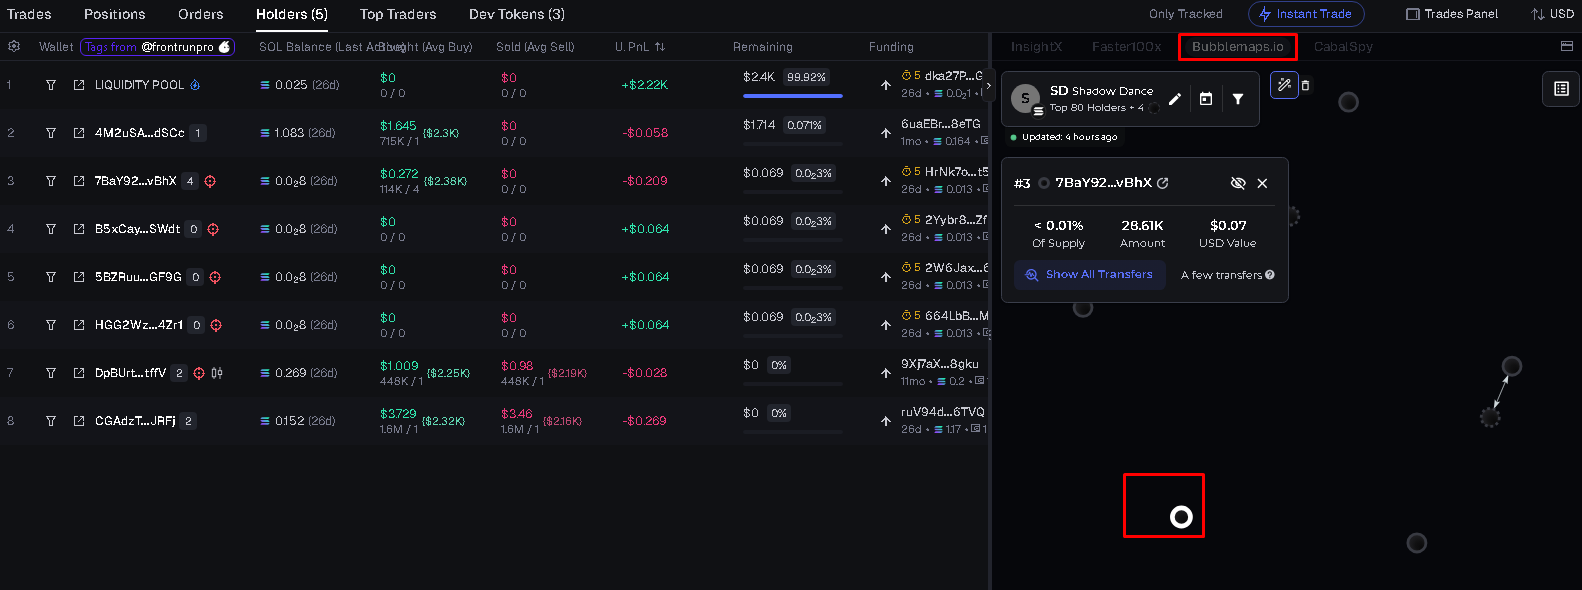The width and height of the screenshot is (1582, 590).
Task: Open Top Traders tab
Action: click(398, 14)
